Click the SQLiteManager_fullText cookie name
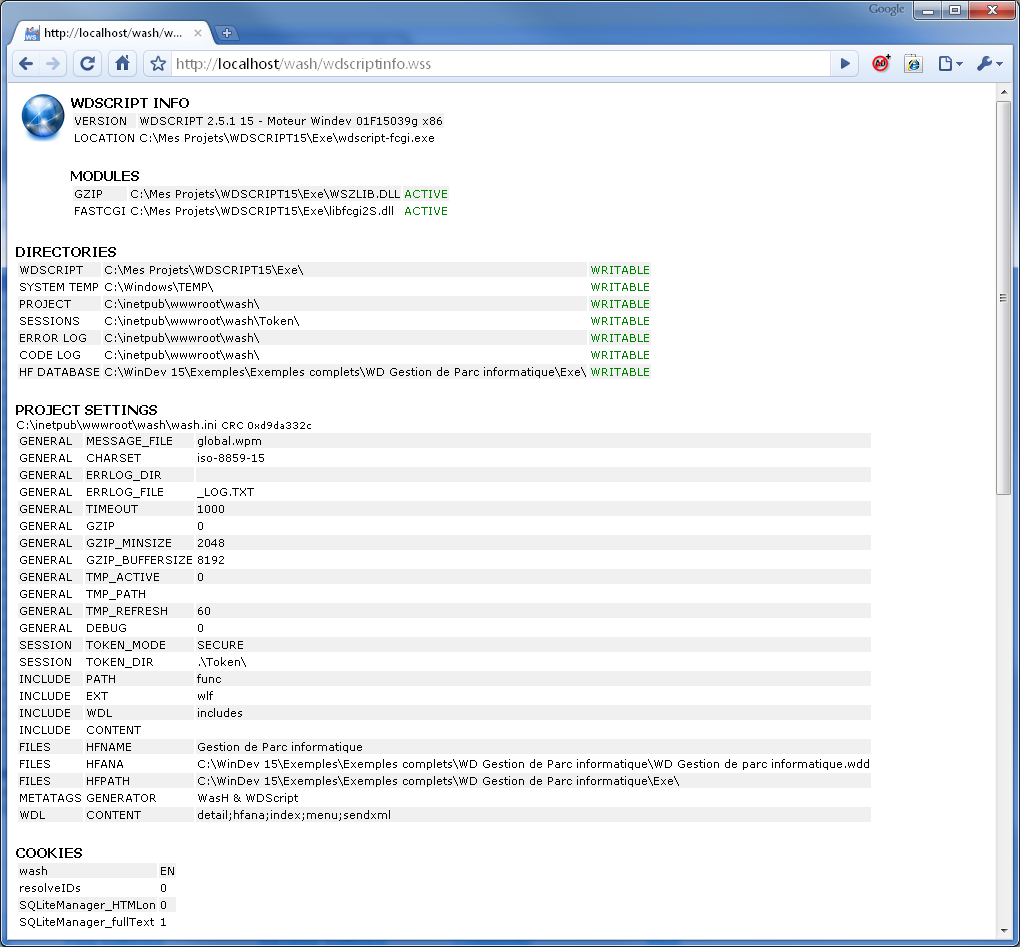Screen dimensions: 1020x947 point(87,922)
